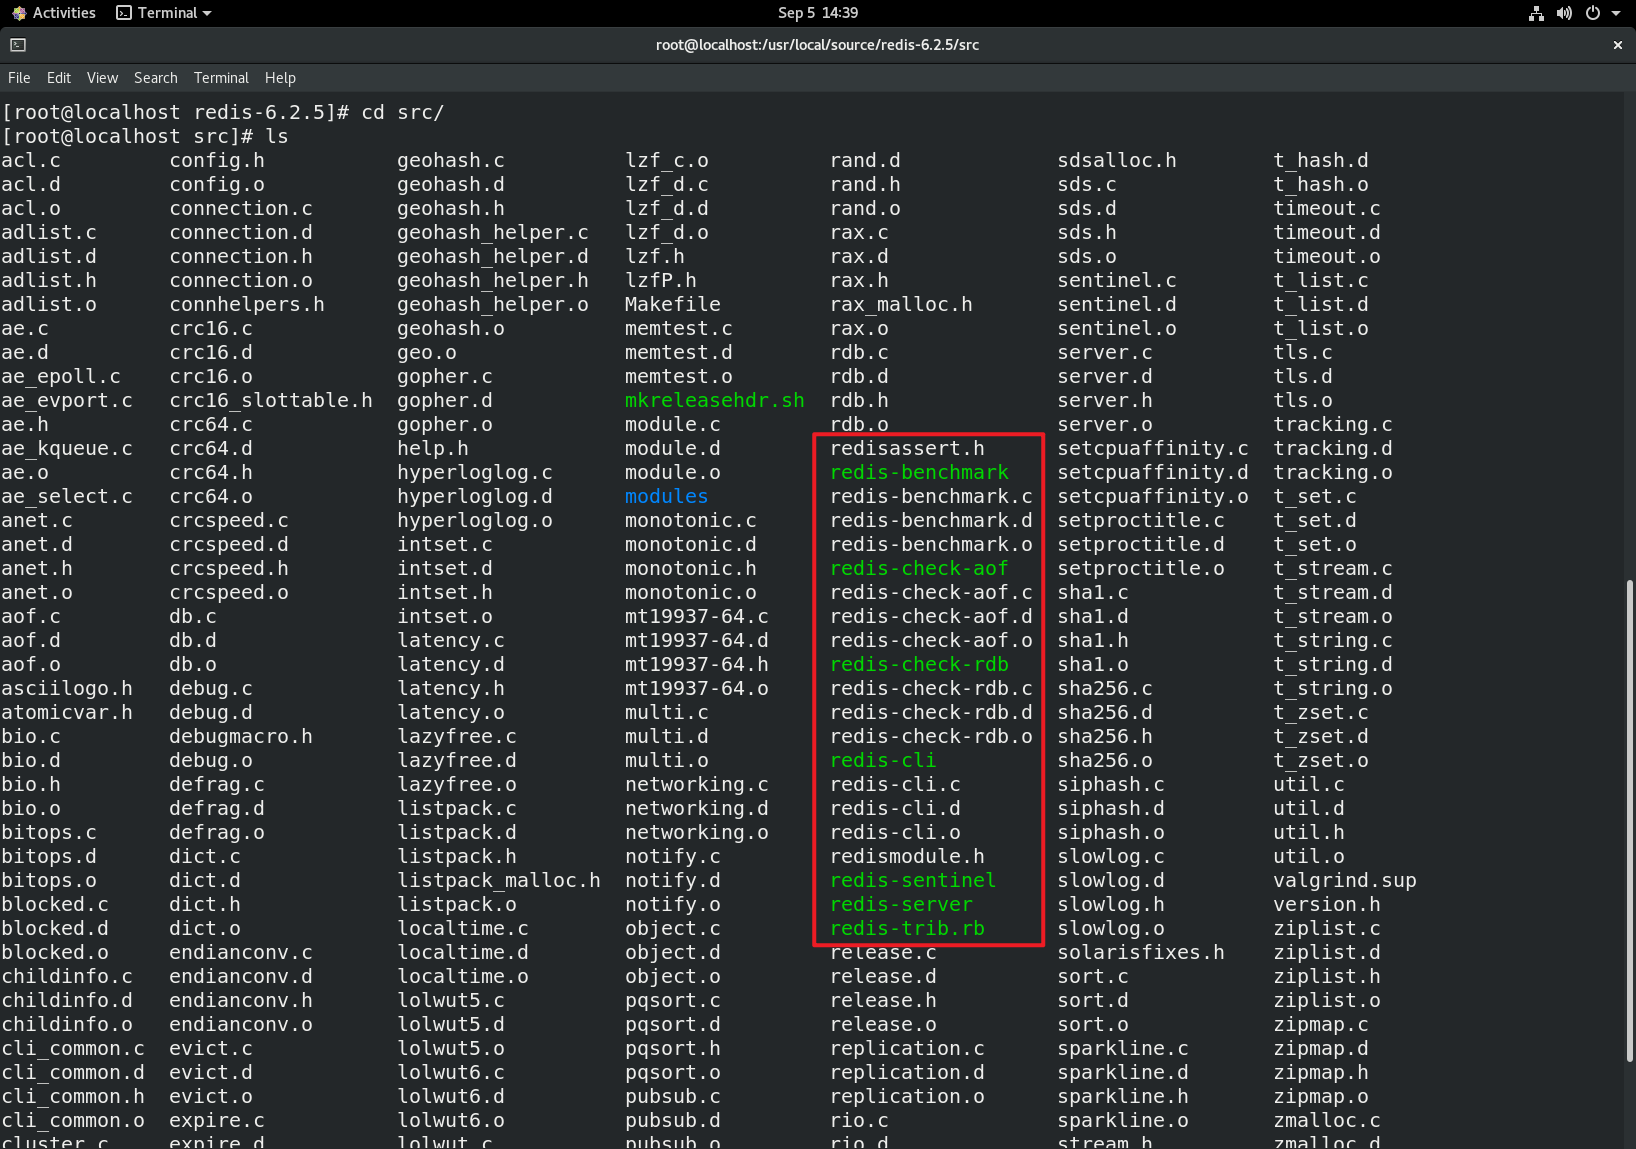1636x1149 pixels.
Task: Click the connhelpers.h filename
Action: 247,304
